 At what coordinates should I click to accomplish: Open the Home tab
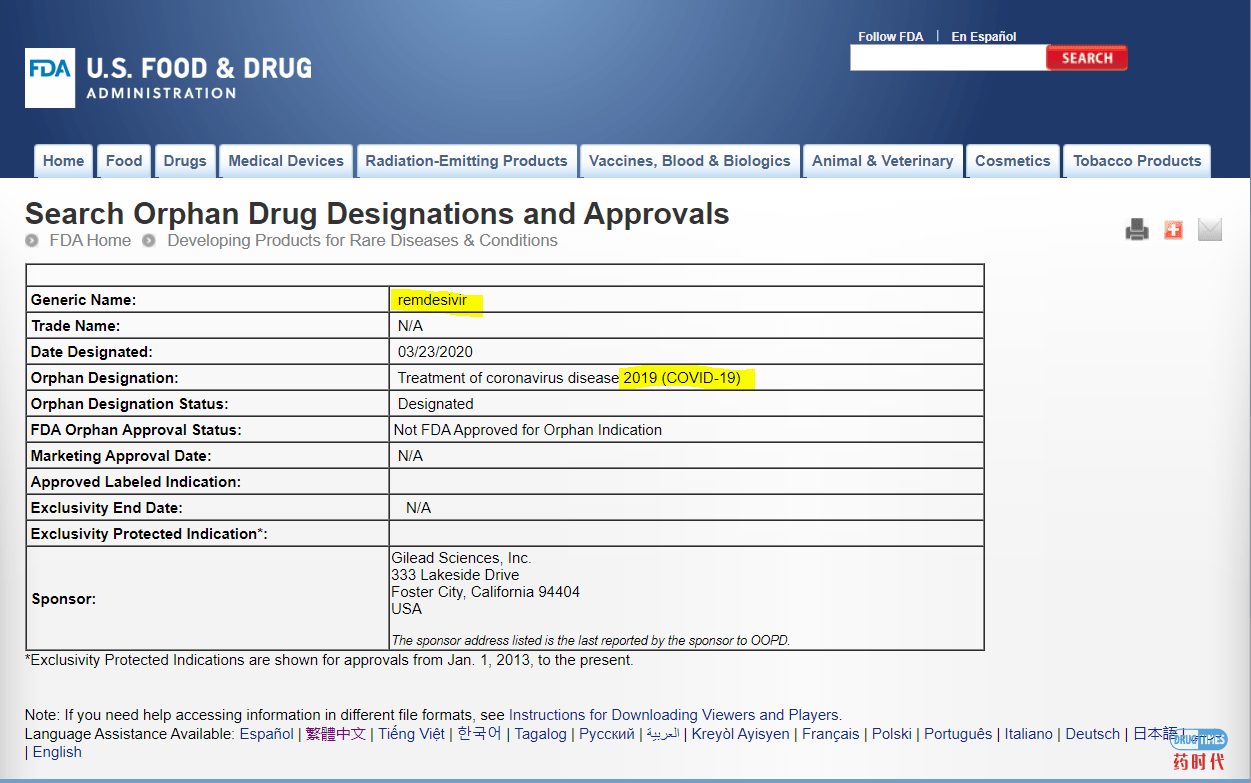coord(63,161)
